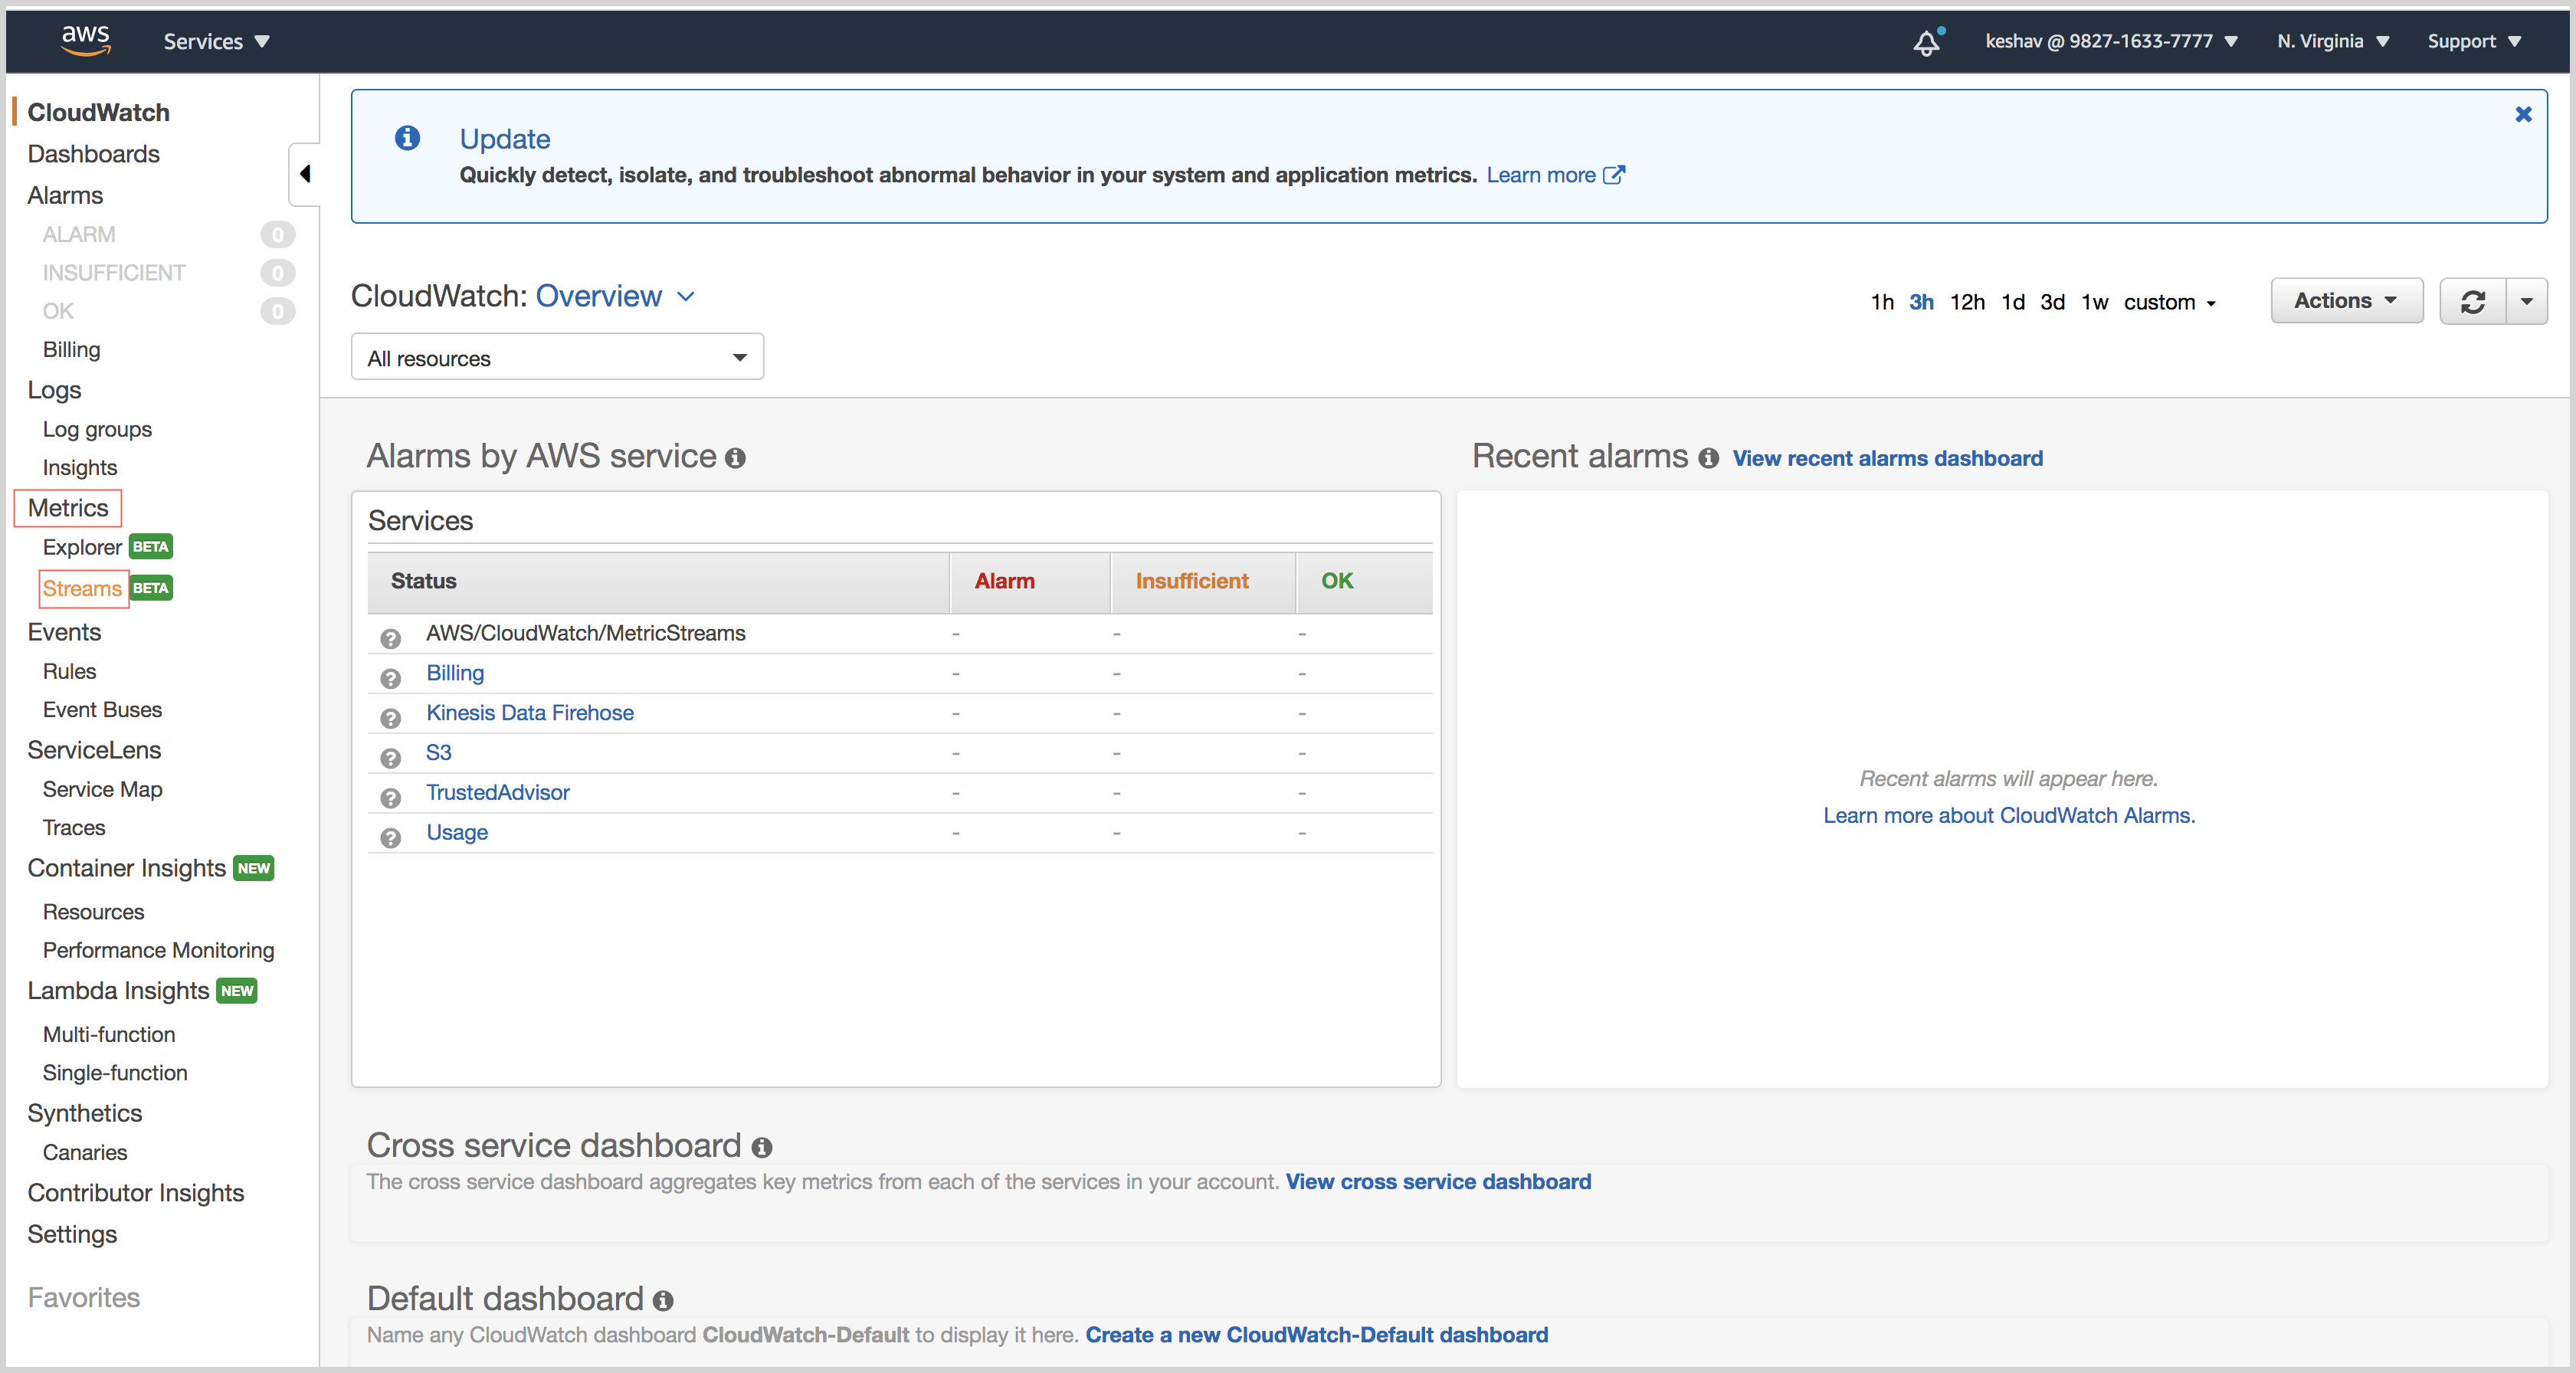
Task: Click info icon next to Alarms by AWS service
Action: click(x=736, y=458)
